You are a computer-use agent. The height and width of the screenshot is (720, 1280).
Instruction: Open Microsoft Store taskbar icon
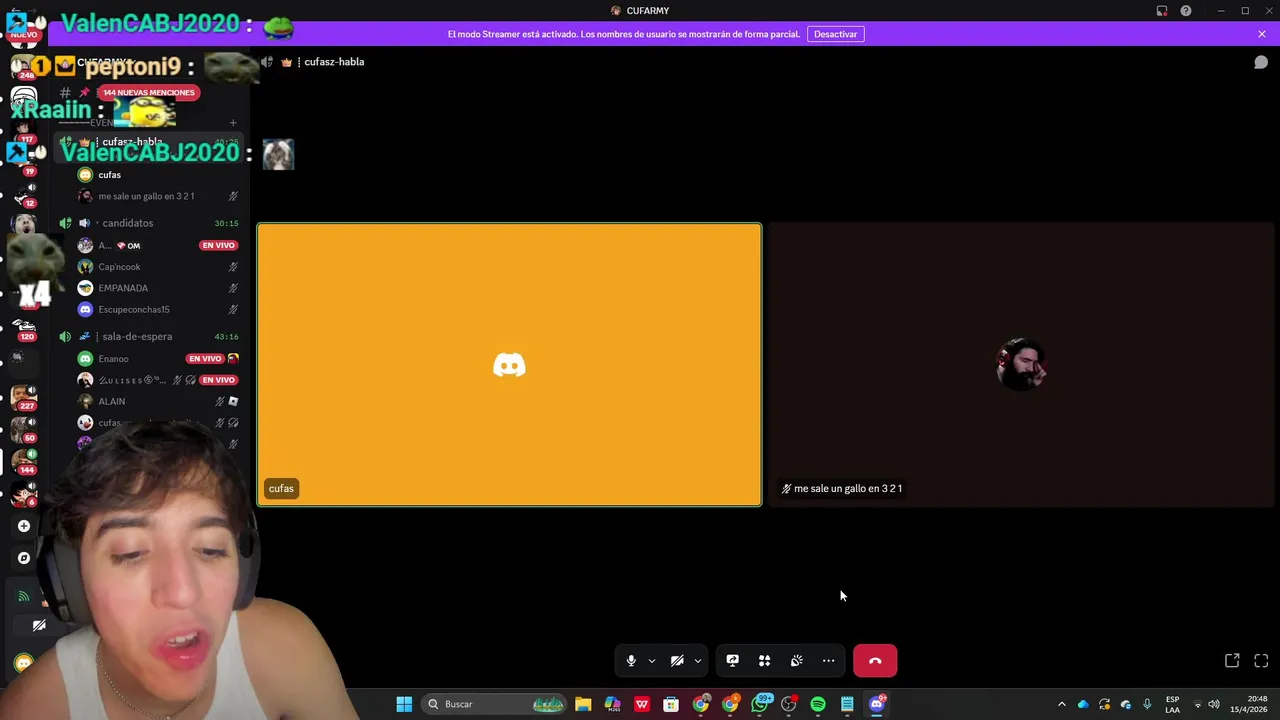pos(671,704)
